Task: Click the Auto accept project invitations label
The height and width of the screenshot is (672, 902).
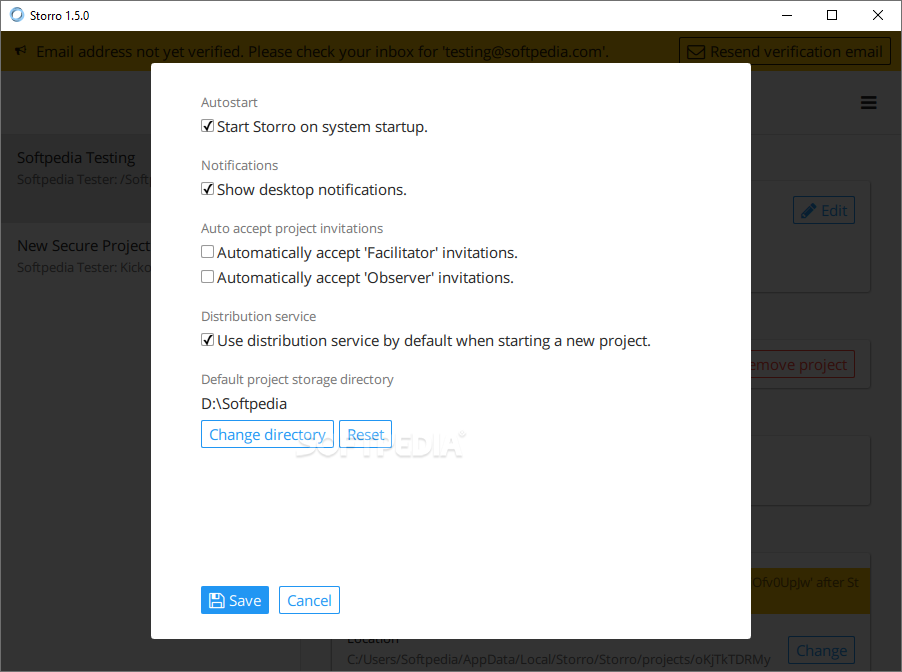Action: click(292, 229)
